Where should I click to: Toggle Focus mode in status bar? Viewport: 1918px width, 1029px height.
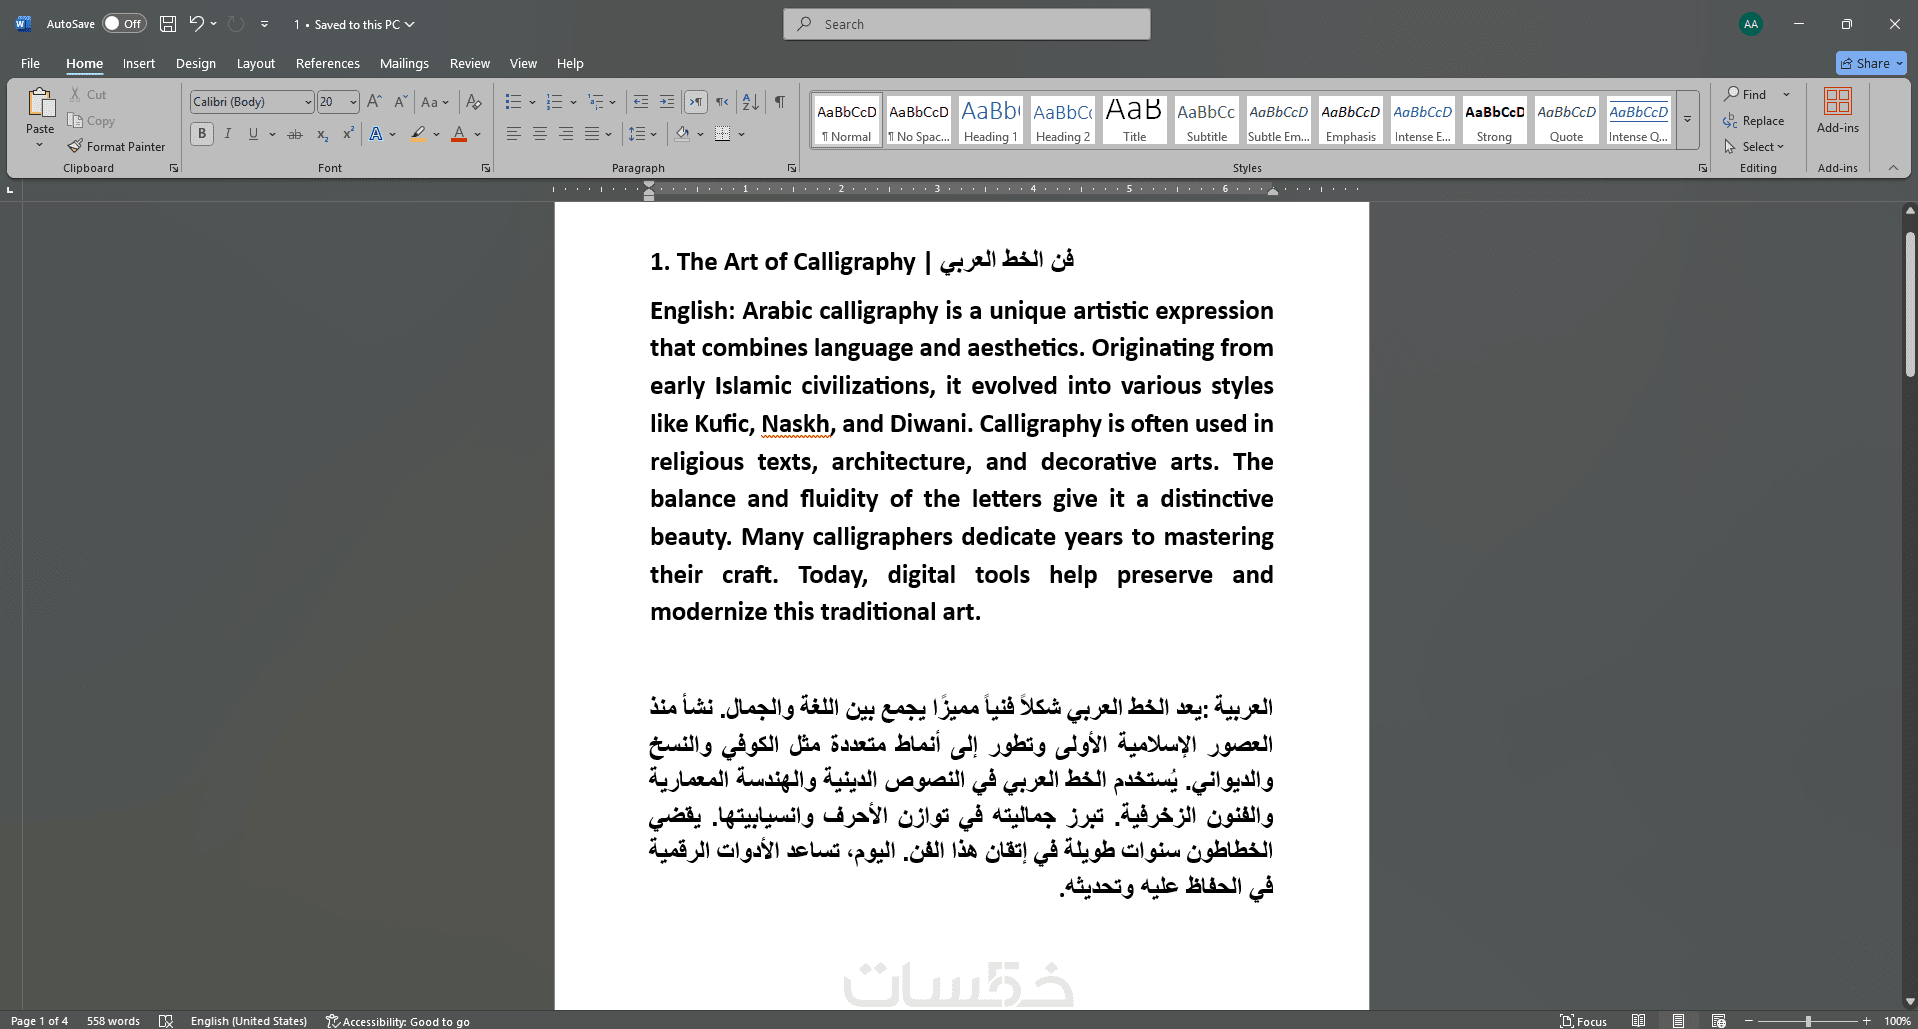point(1583,1021)
